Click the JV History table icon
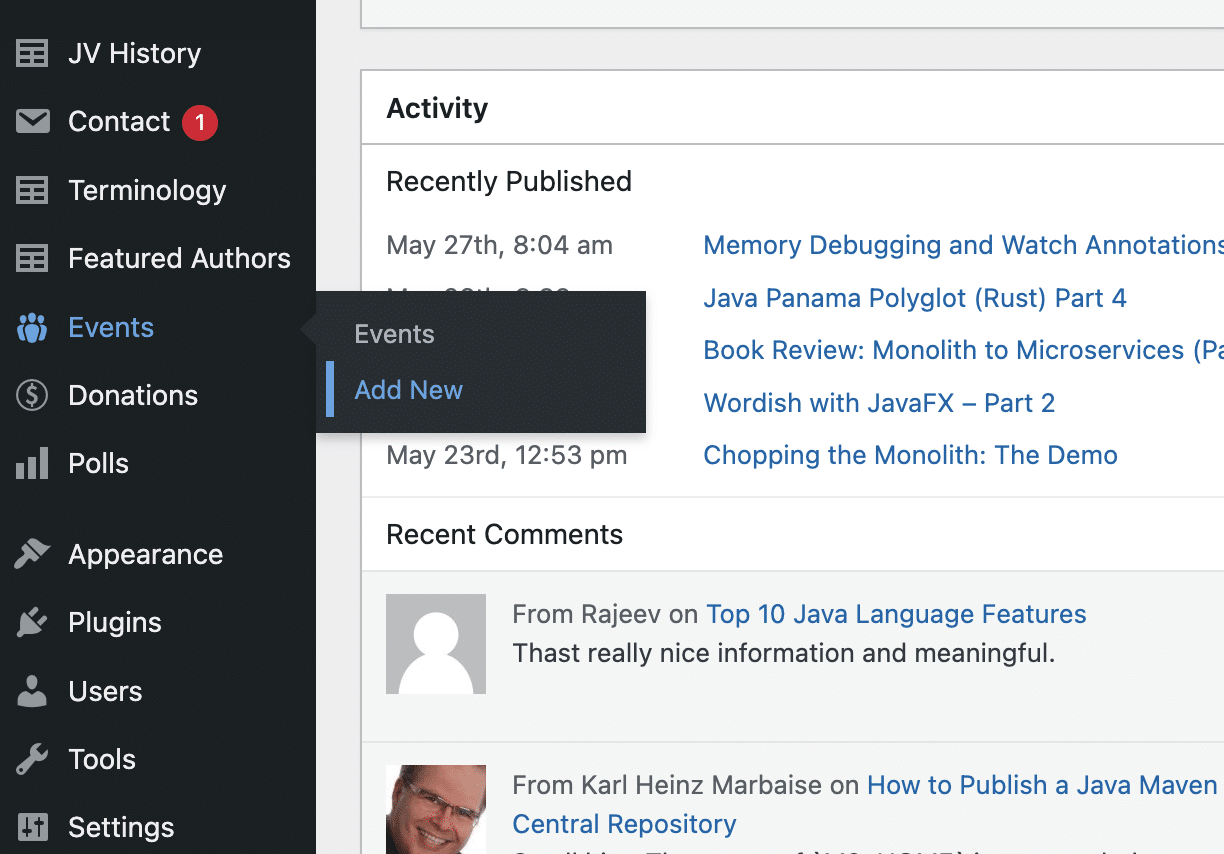Viewport: 1224px width, 854px height. (x=31, y=52)
